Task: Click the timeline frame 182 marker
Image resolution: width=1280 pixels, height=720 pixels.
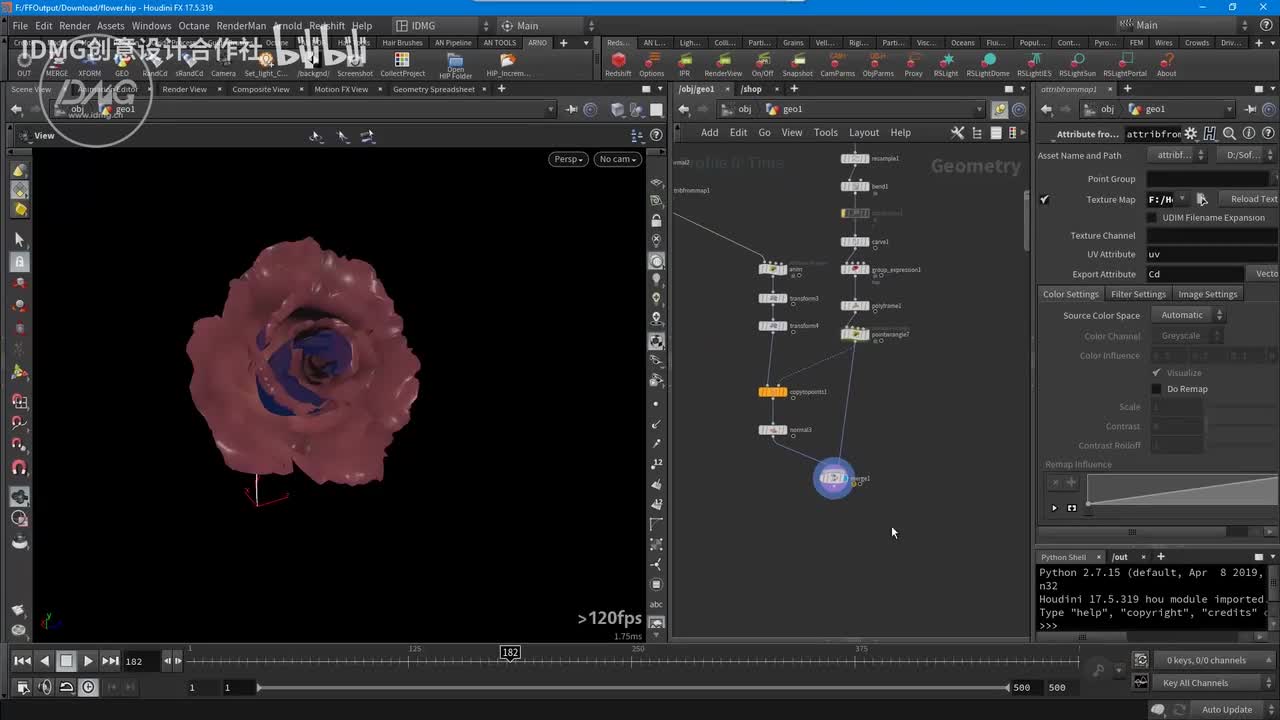Action: click(510, 653)
